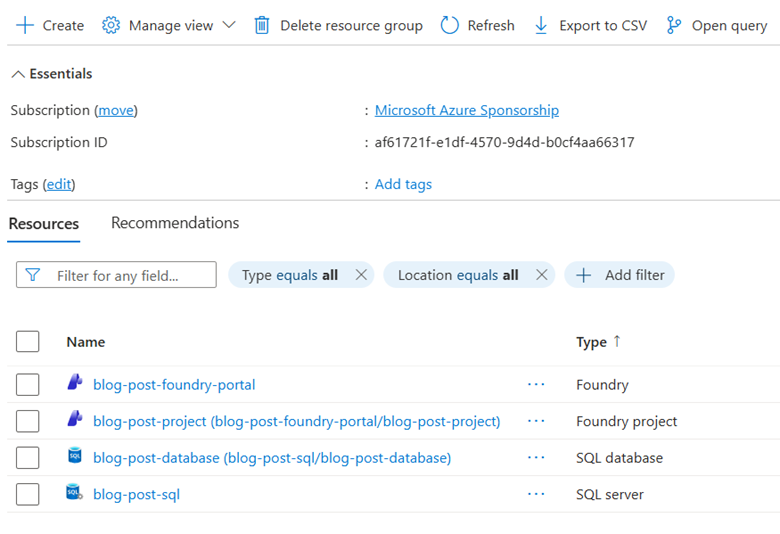Click the Tags edit link
780x534 pixels.
pyautogui.click(x=59, y=184)
